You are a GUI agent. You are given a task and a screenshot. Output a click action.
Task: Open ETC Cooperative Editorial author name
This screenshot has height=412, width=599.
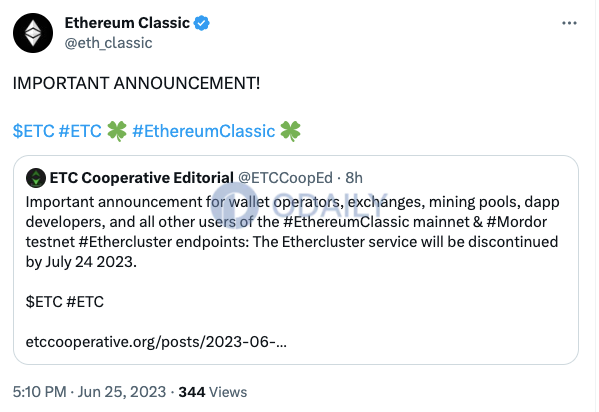[142, 178]
